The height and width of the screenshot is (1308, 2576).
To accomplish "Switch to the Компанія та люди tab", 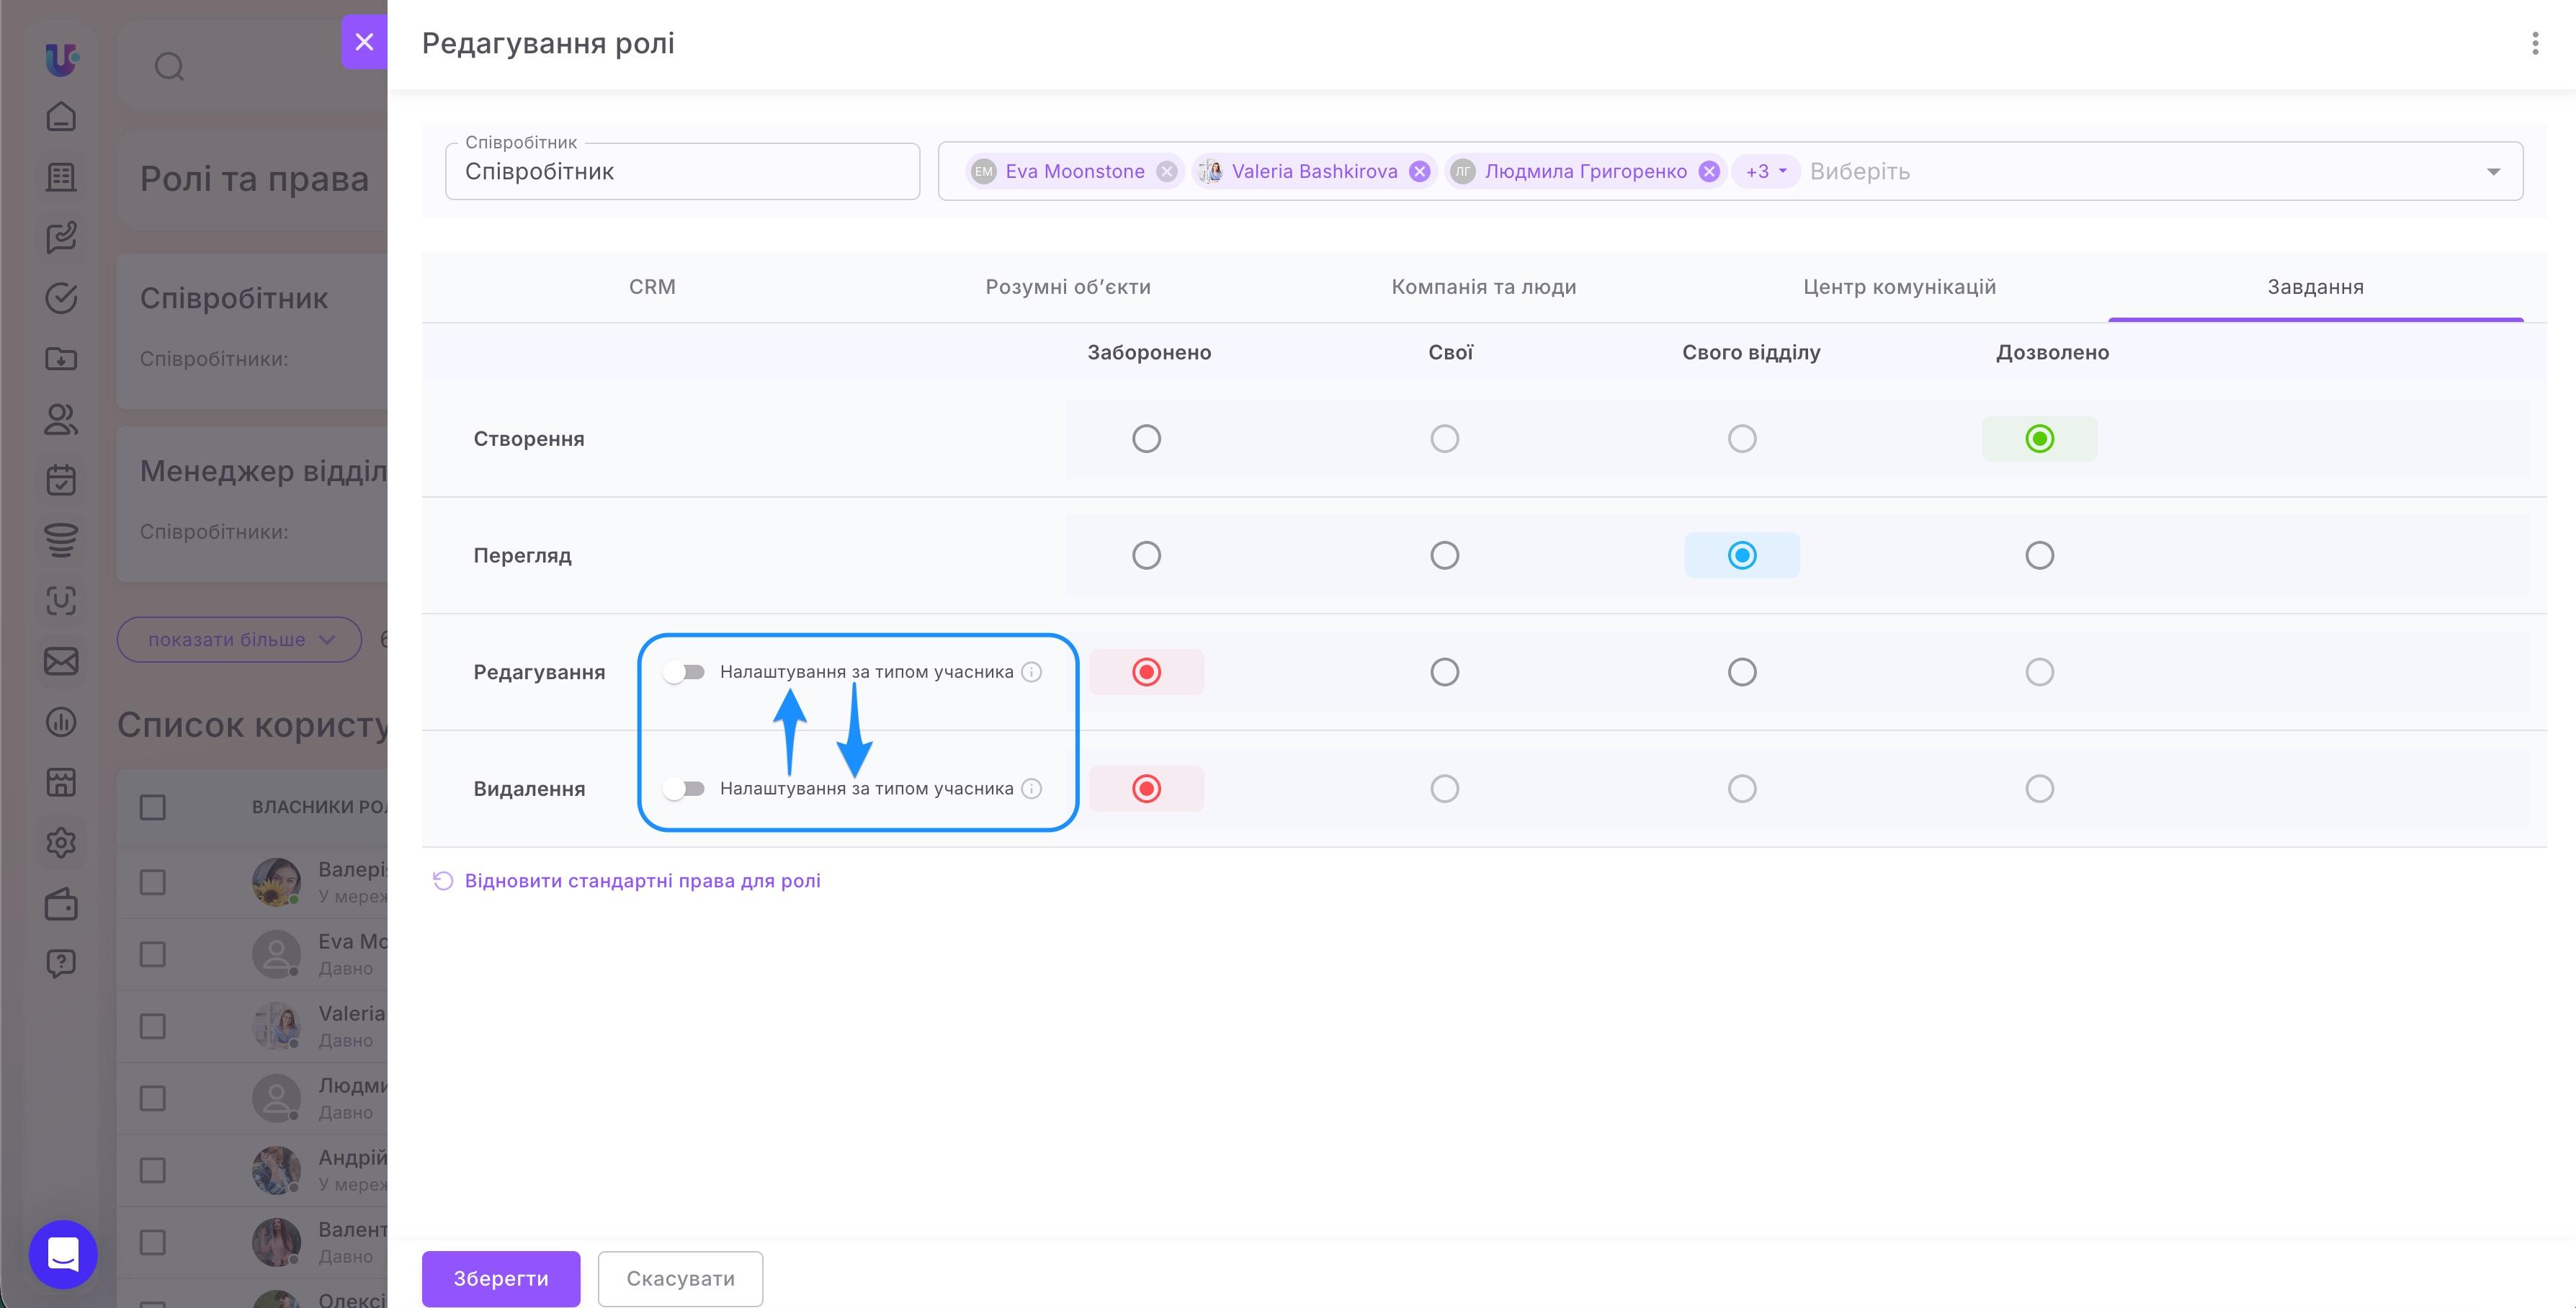I will [x=1483, y=287].
